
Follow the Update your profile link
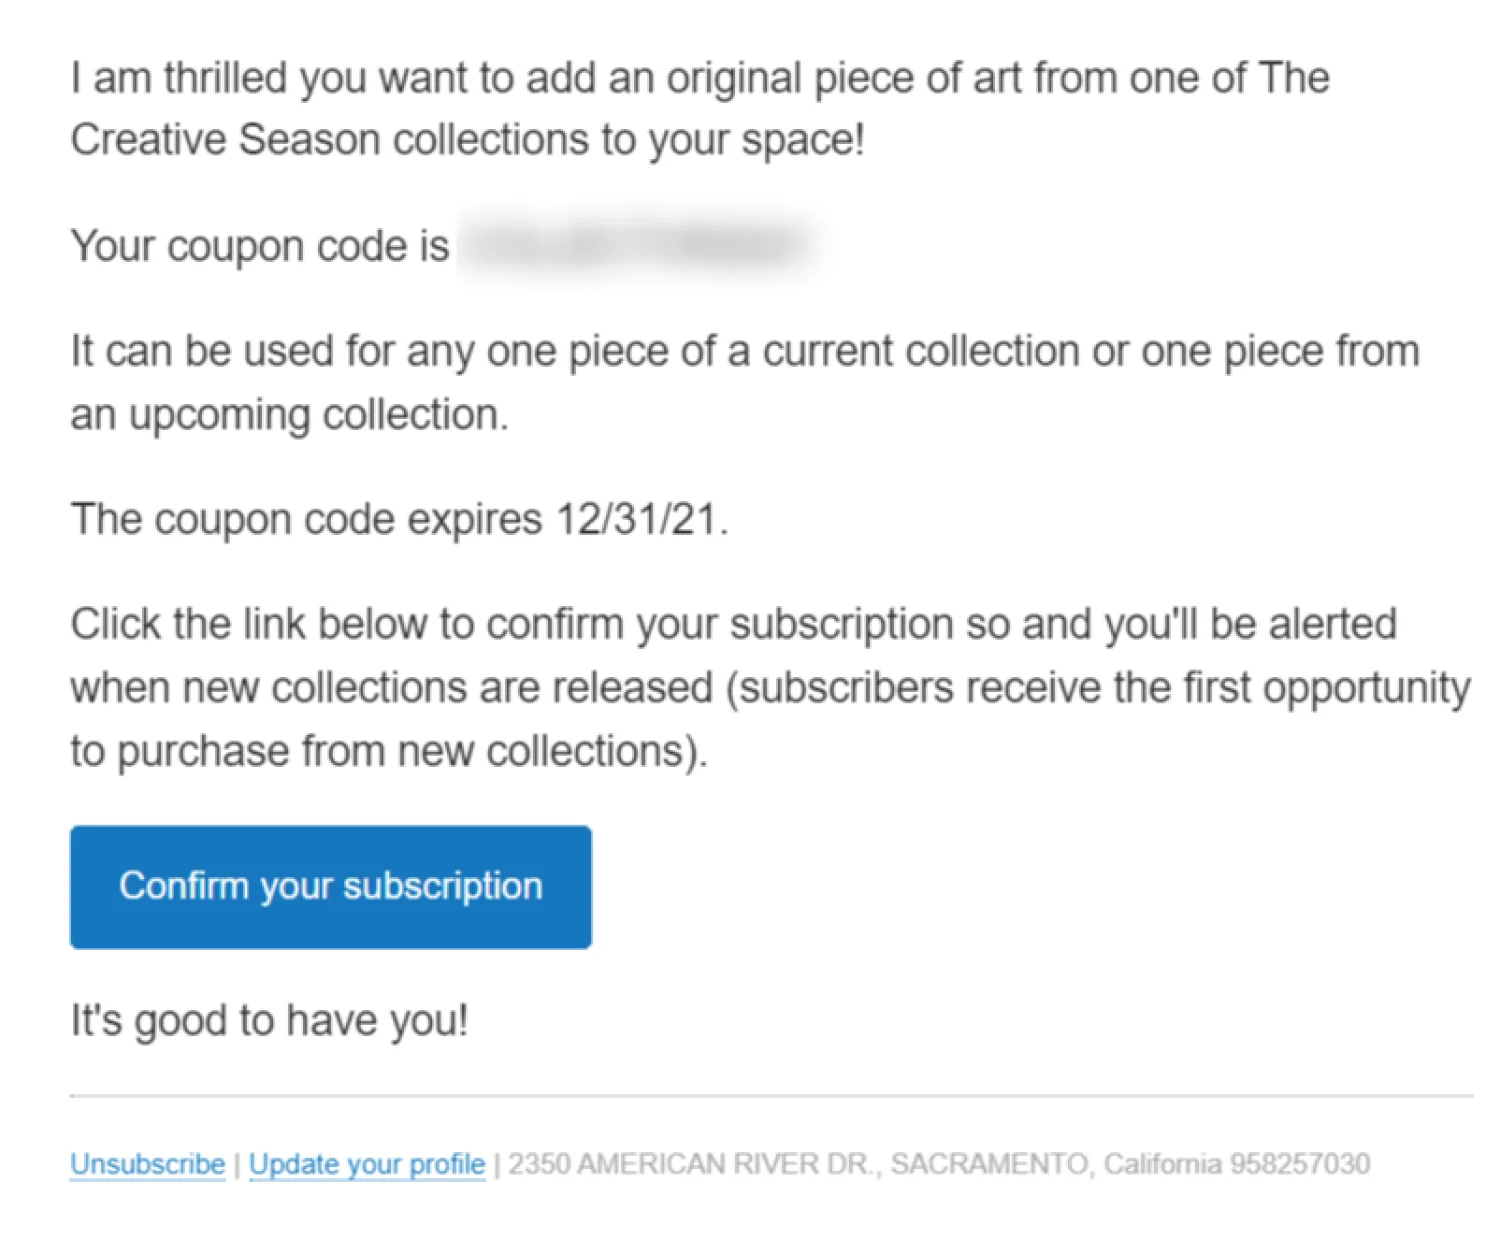pos(367,1164)
